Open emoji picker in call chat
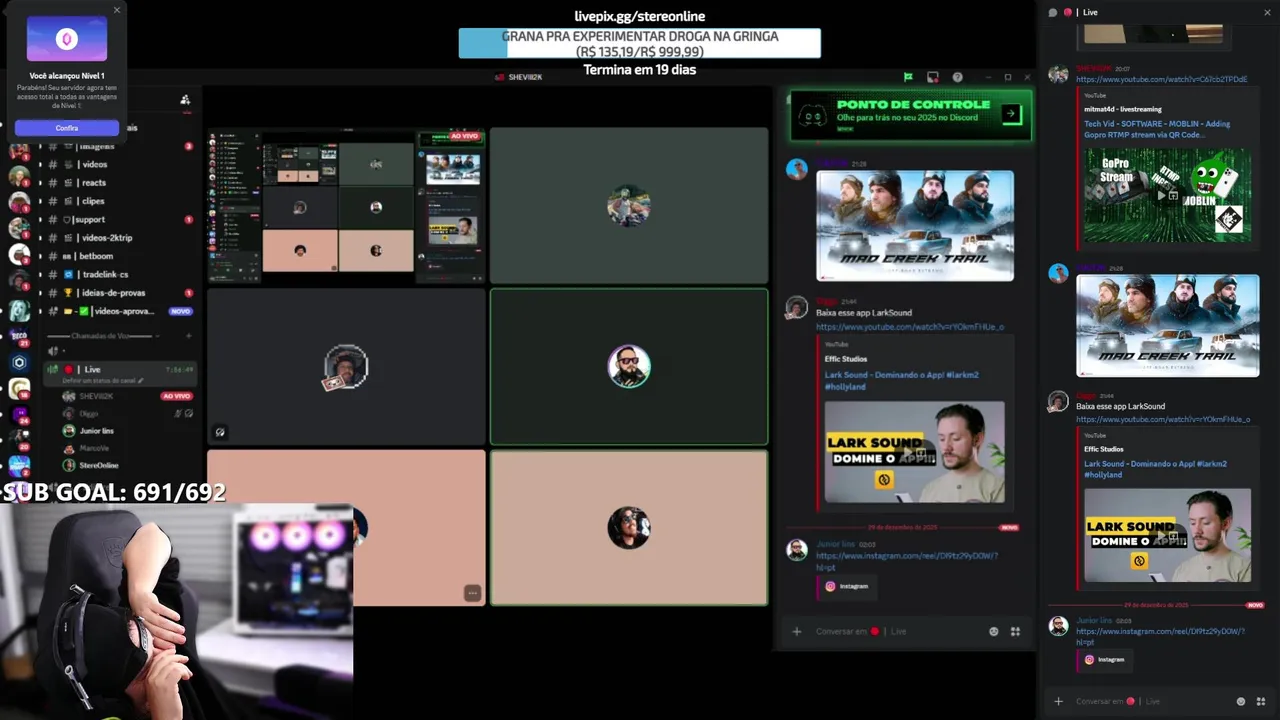Image resolution: width=1280 pixels, height=720 pixels. [x=994, y=631]
